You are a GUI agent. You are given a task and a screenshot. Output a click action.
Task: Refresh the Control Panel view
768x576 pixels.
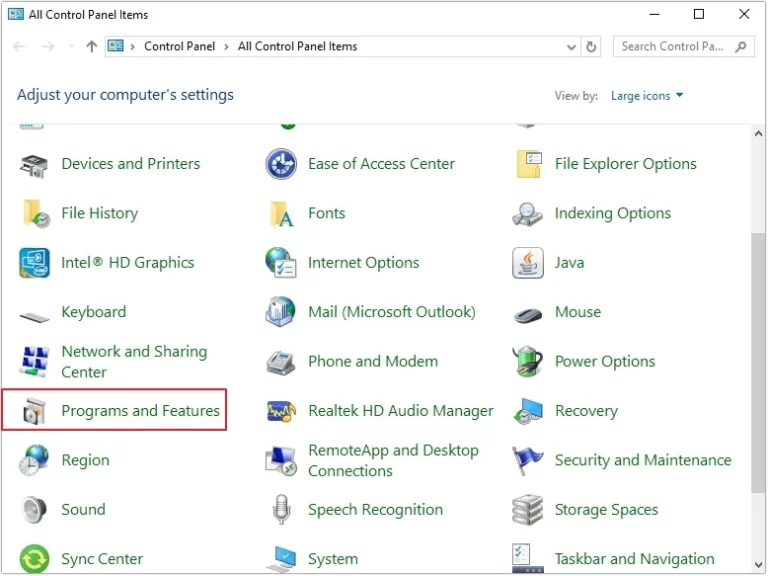(591, 47)
